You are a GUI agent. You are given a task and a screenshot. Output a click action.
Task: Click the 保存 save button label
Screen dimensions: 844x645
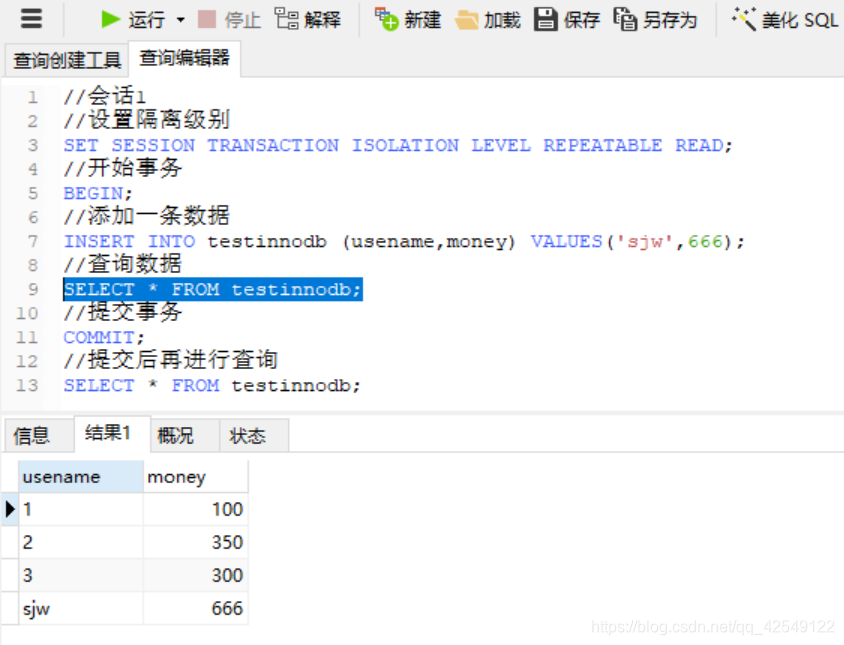click(581, 20)
